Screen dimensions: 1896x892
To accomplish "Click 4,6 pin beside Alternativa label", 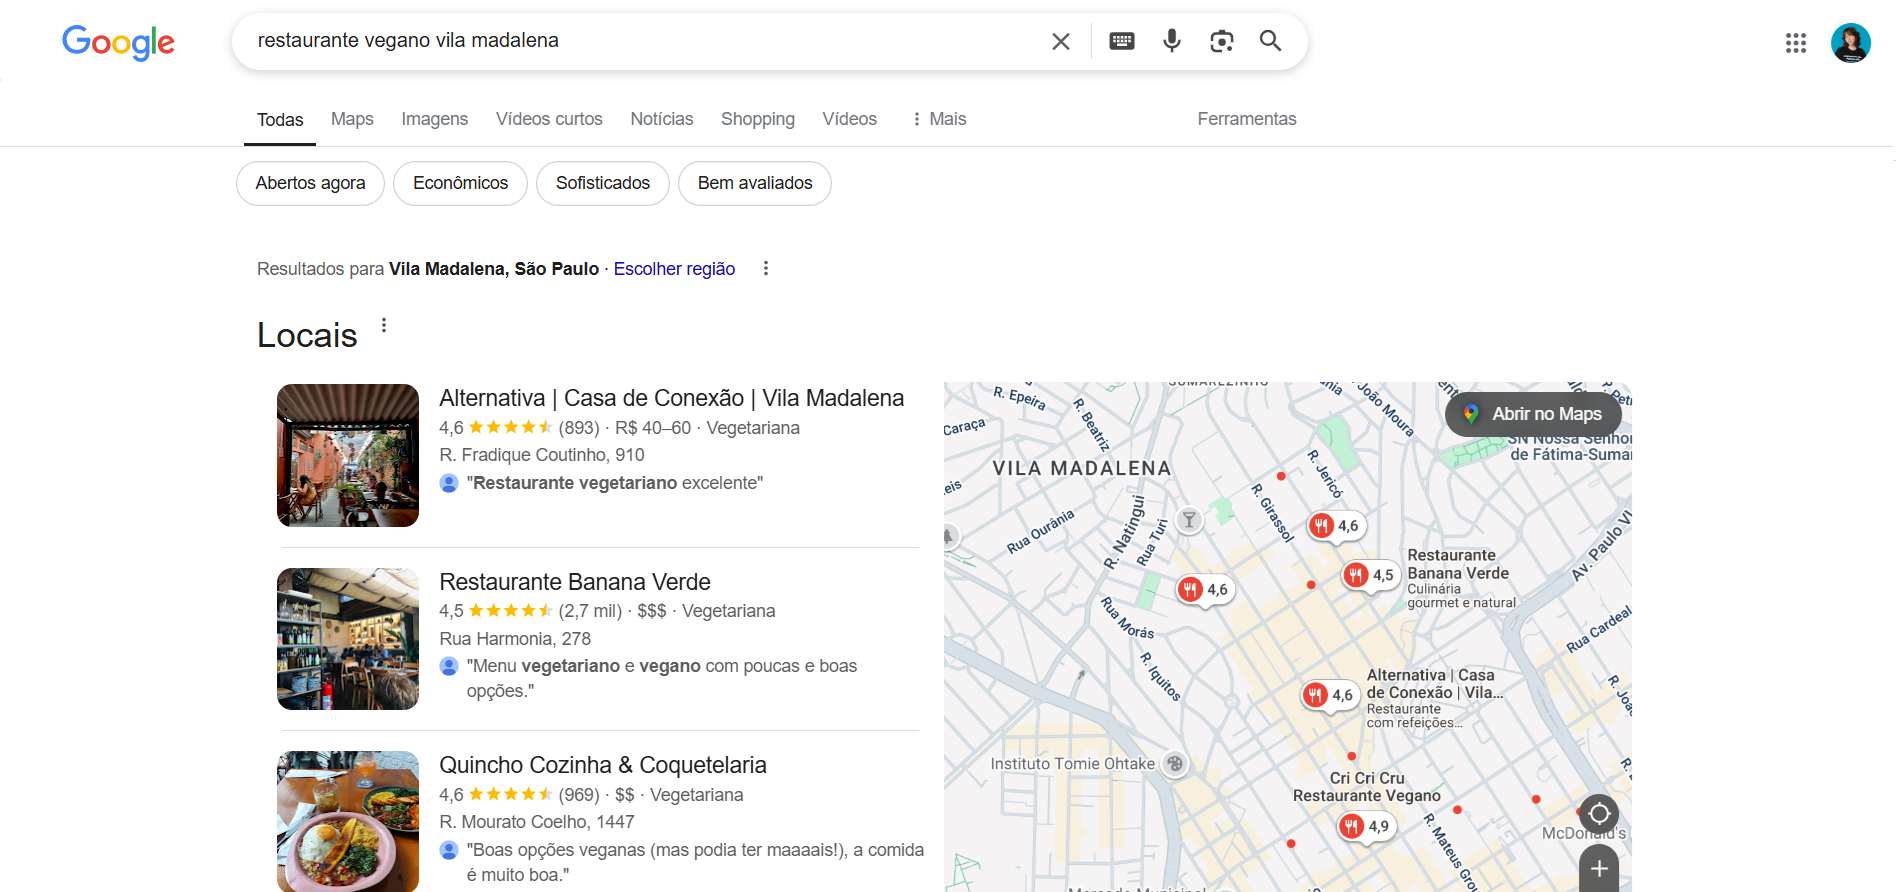I will (1330, 695).
